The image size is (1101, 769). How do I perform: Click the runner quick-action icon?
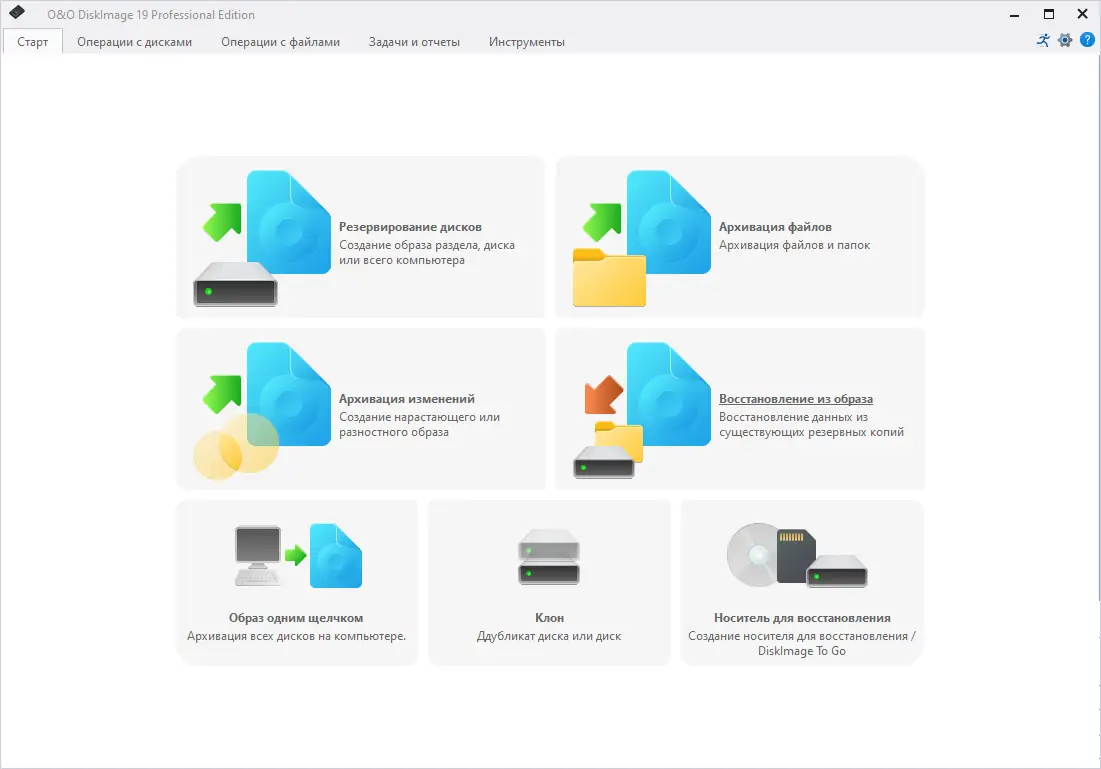click(x=1041, y=40)
